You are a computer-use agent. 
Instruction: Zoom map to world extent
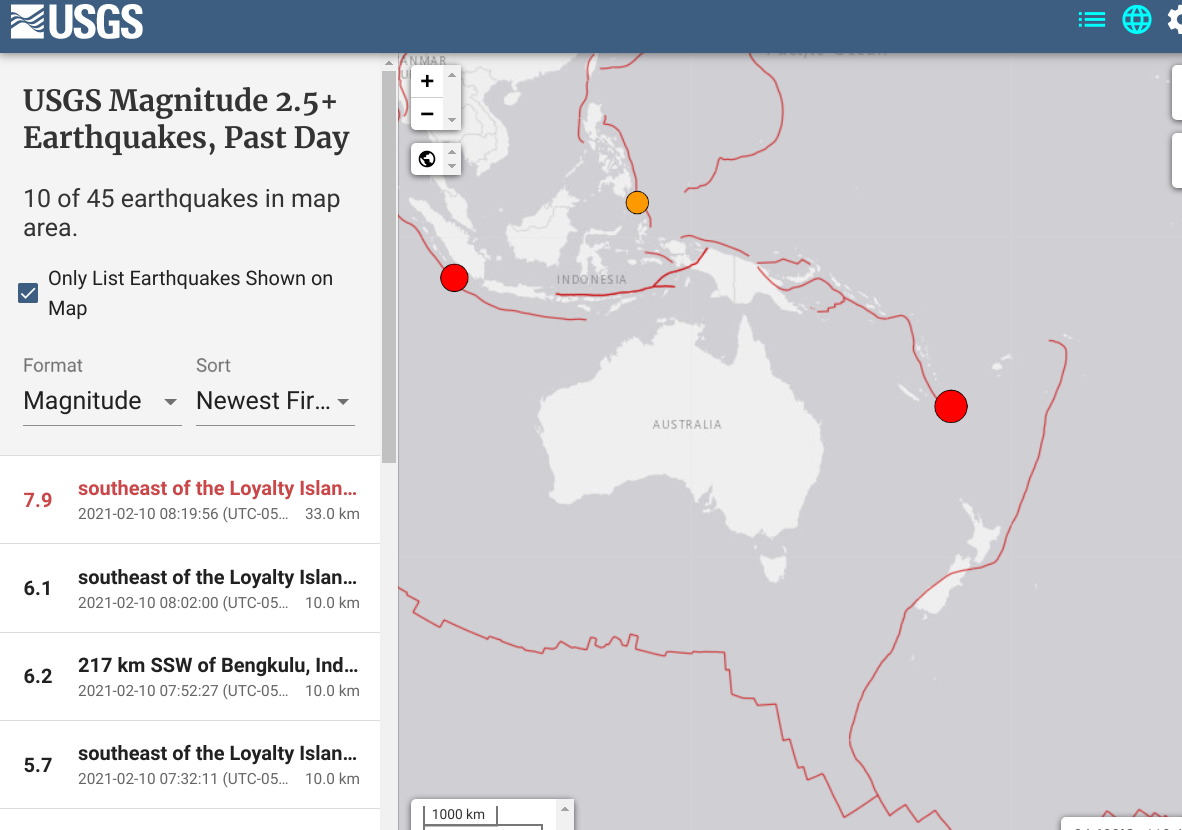(427, 159)
